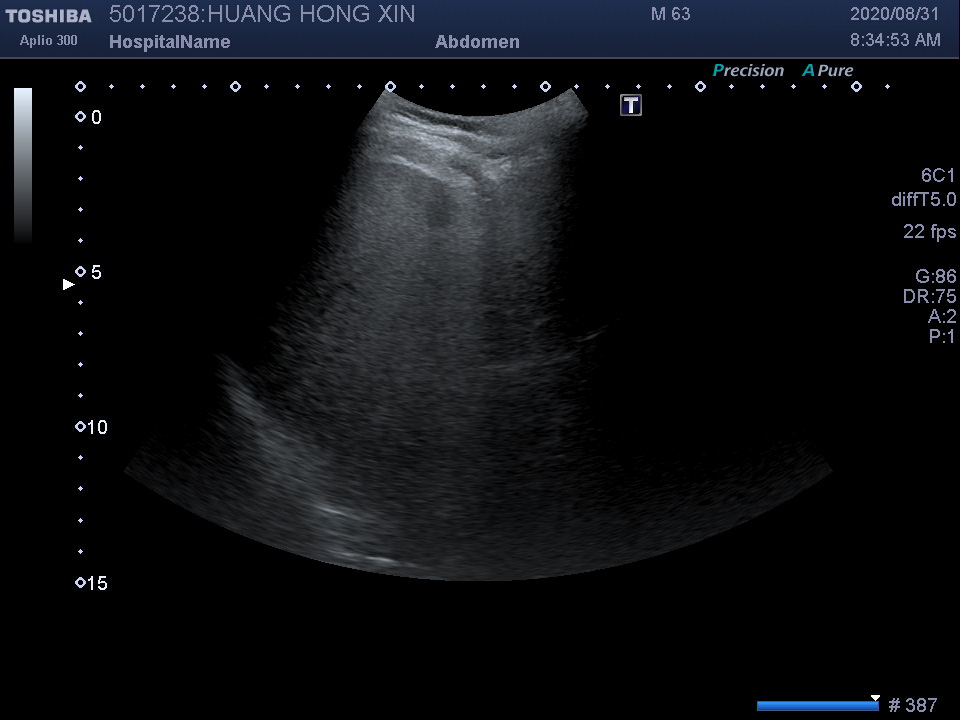Select the Precision imaging indicator
The image size is (960, 720).
748,71
